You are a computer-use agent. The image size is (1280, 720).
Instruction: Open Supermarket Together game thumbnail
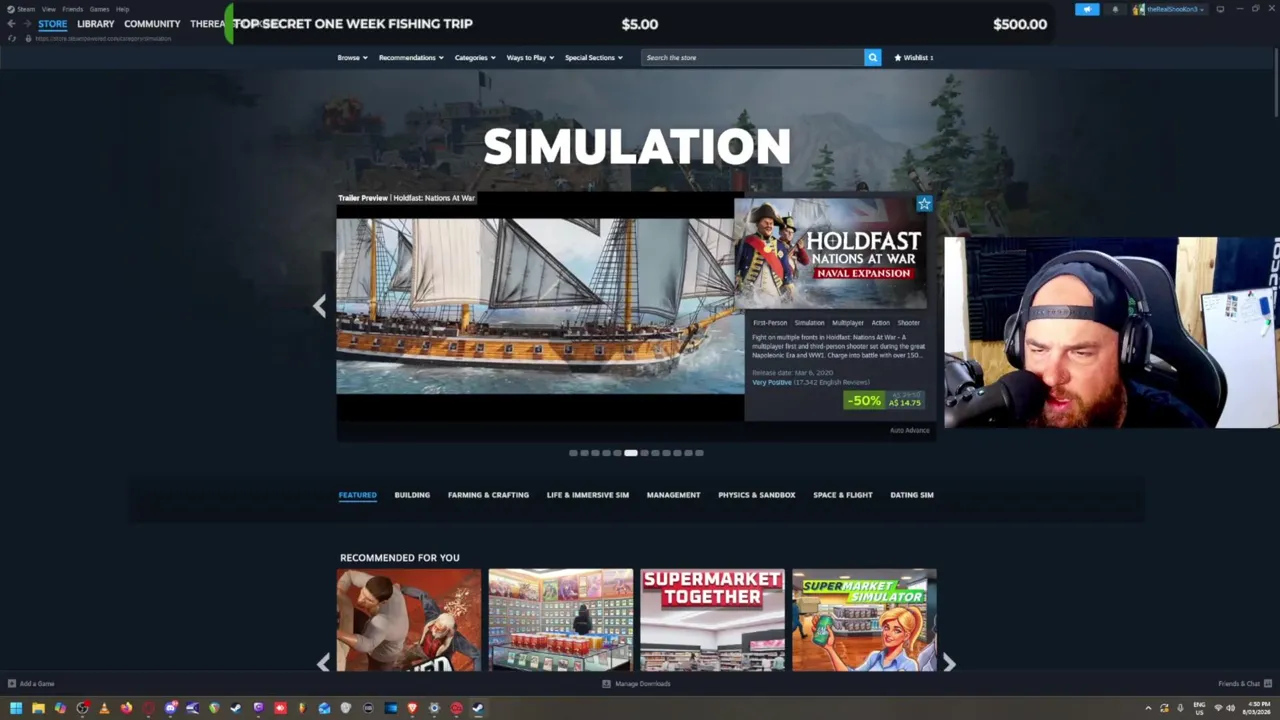(x=712, y=620)
